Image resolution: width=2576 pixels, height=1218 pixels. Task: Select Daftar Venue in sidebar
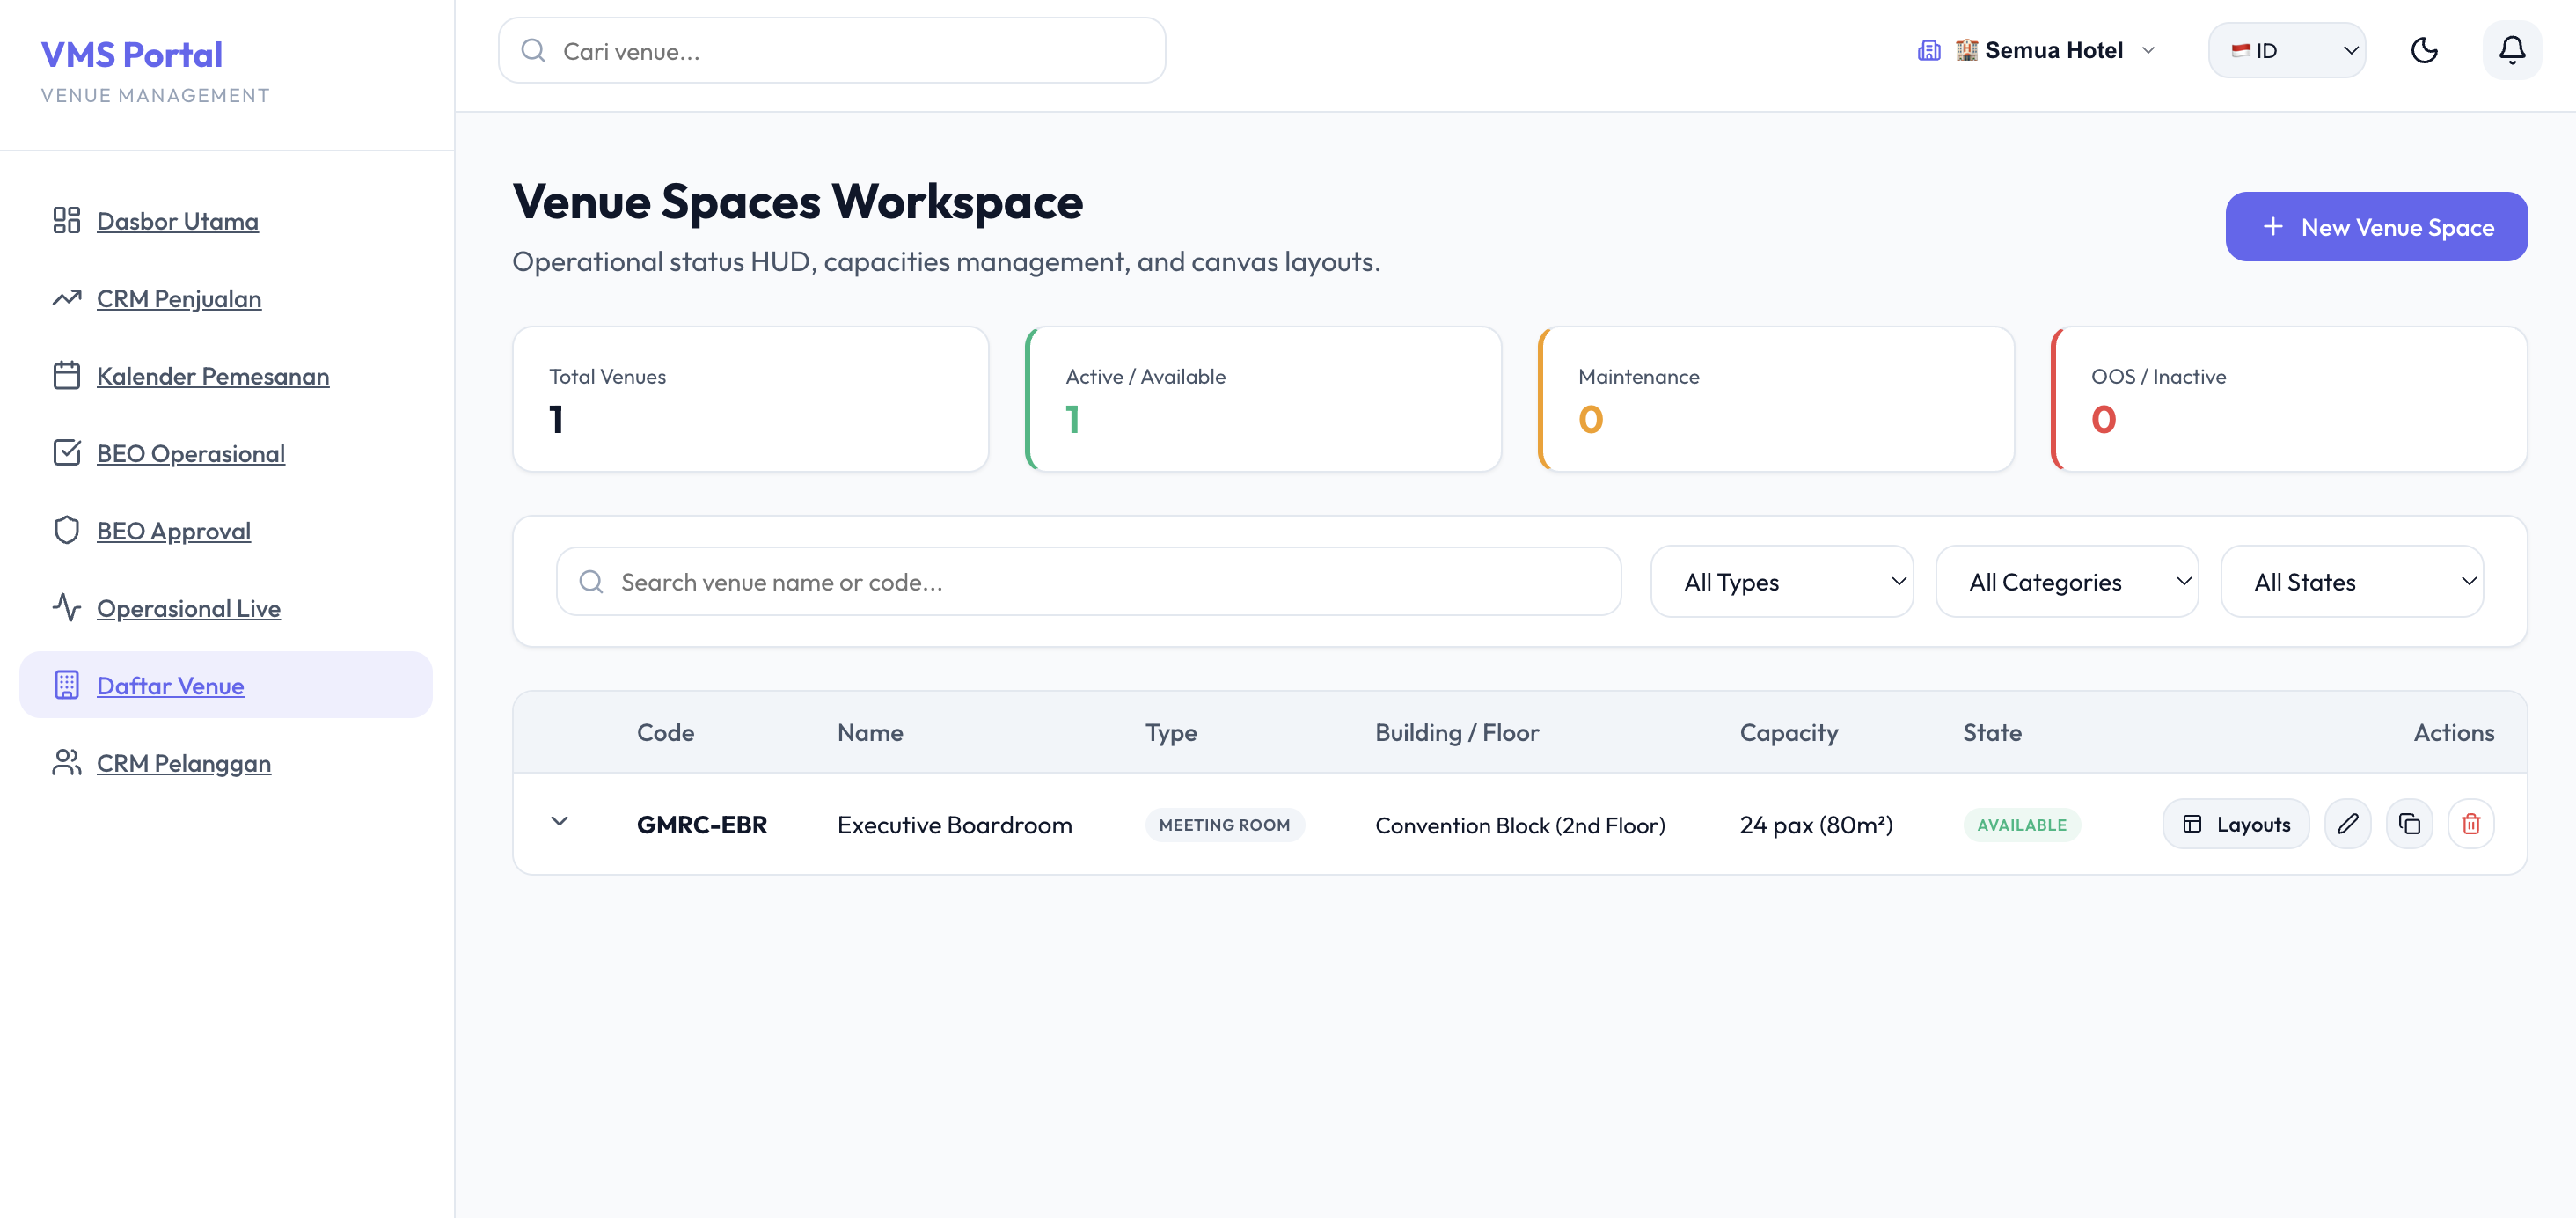[x=226, y=685]
